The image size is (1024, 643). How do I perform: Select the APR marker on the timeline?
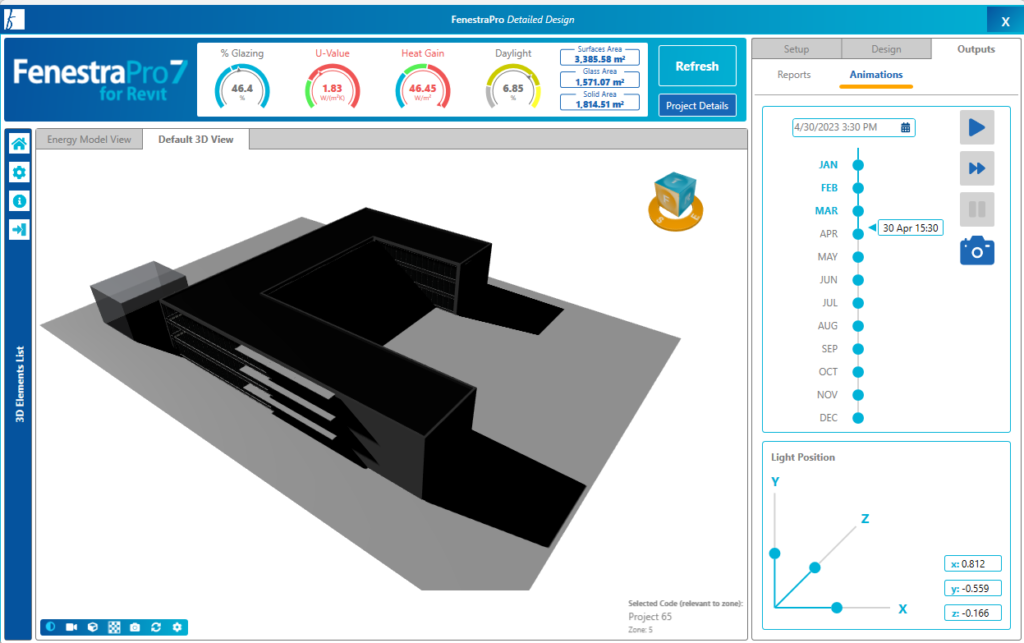coord(858,234)
